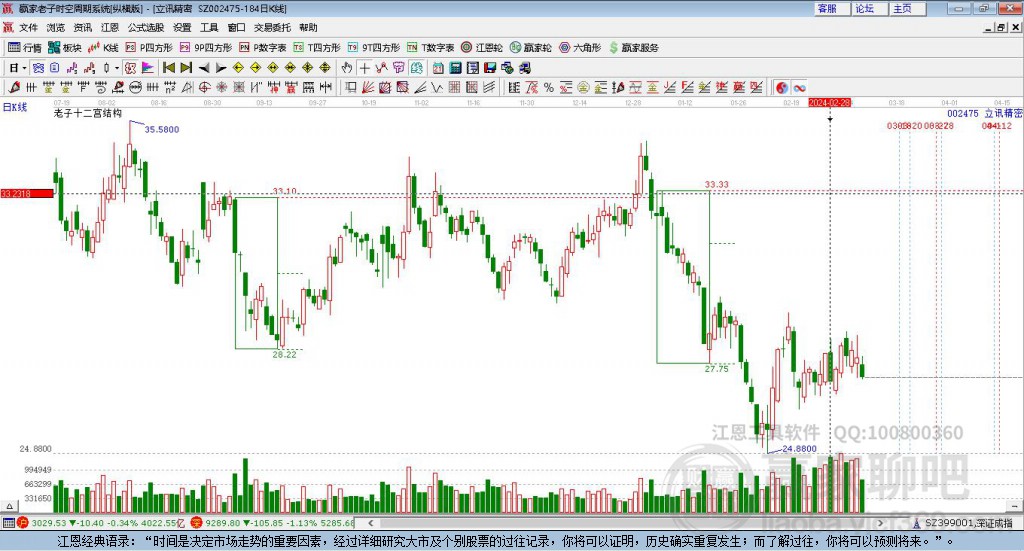The height and width of the screenshot is (551, 1024).
Task: Open the 9T四方形 tool
Action: [x=374, y=48]
